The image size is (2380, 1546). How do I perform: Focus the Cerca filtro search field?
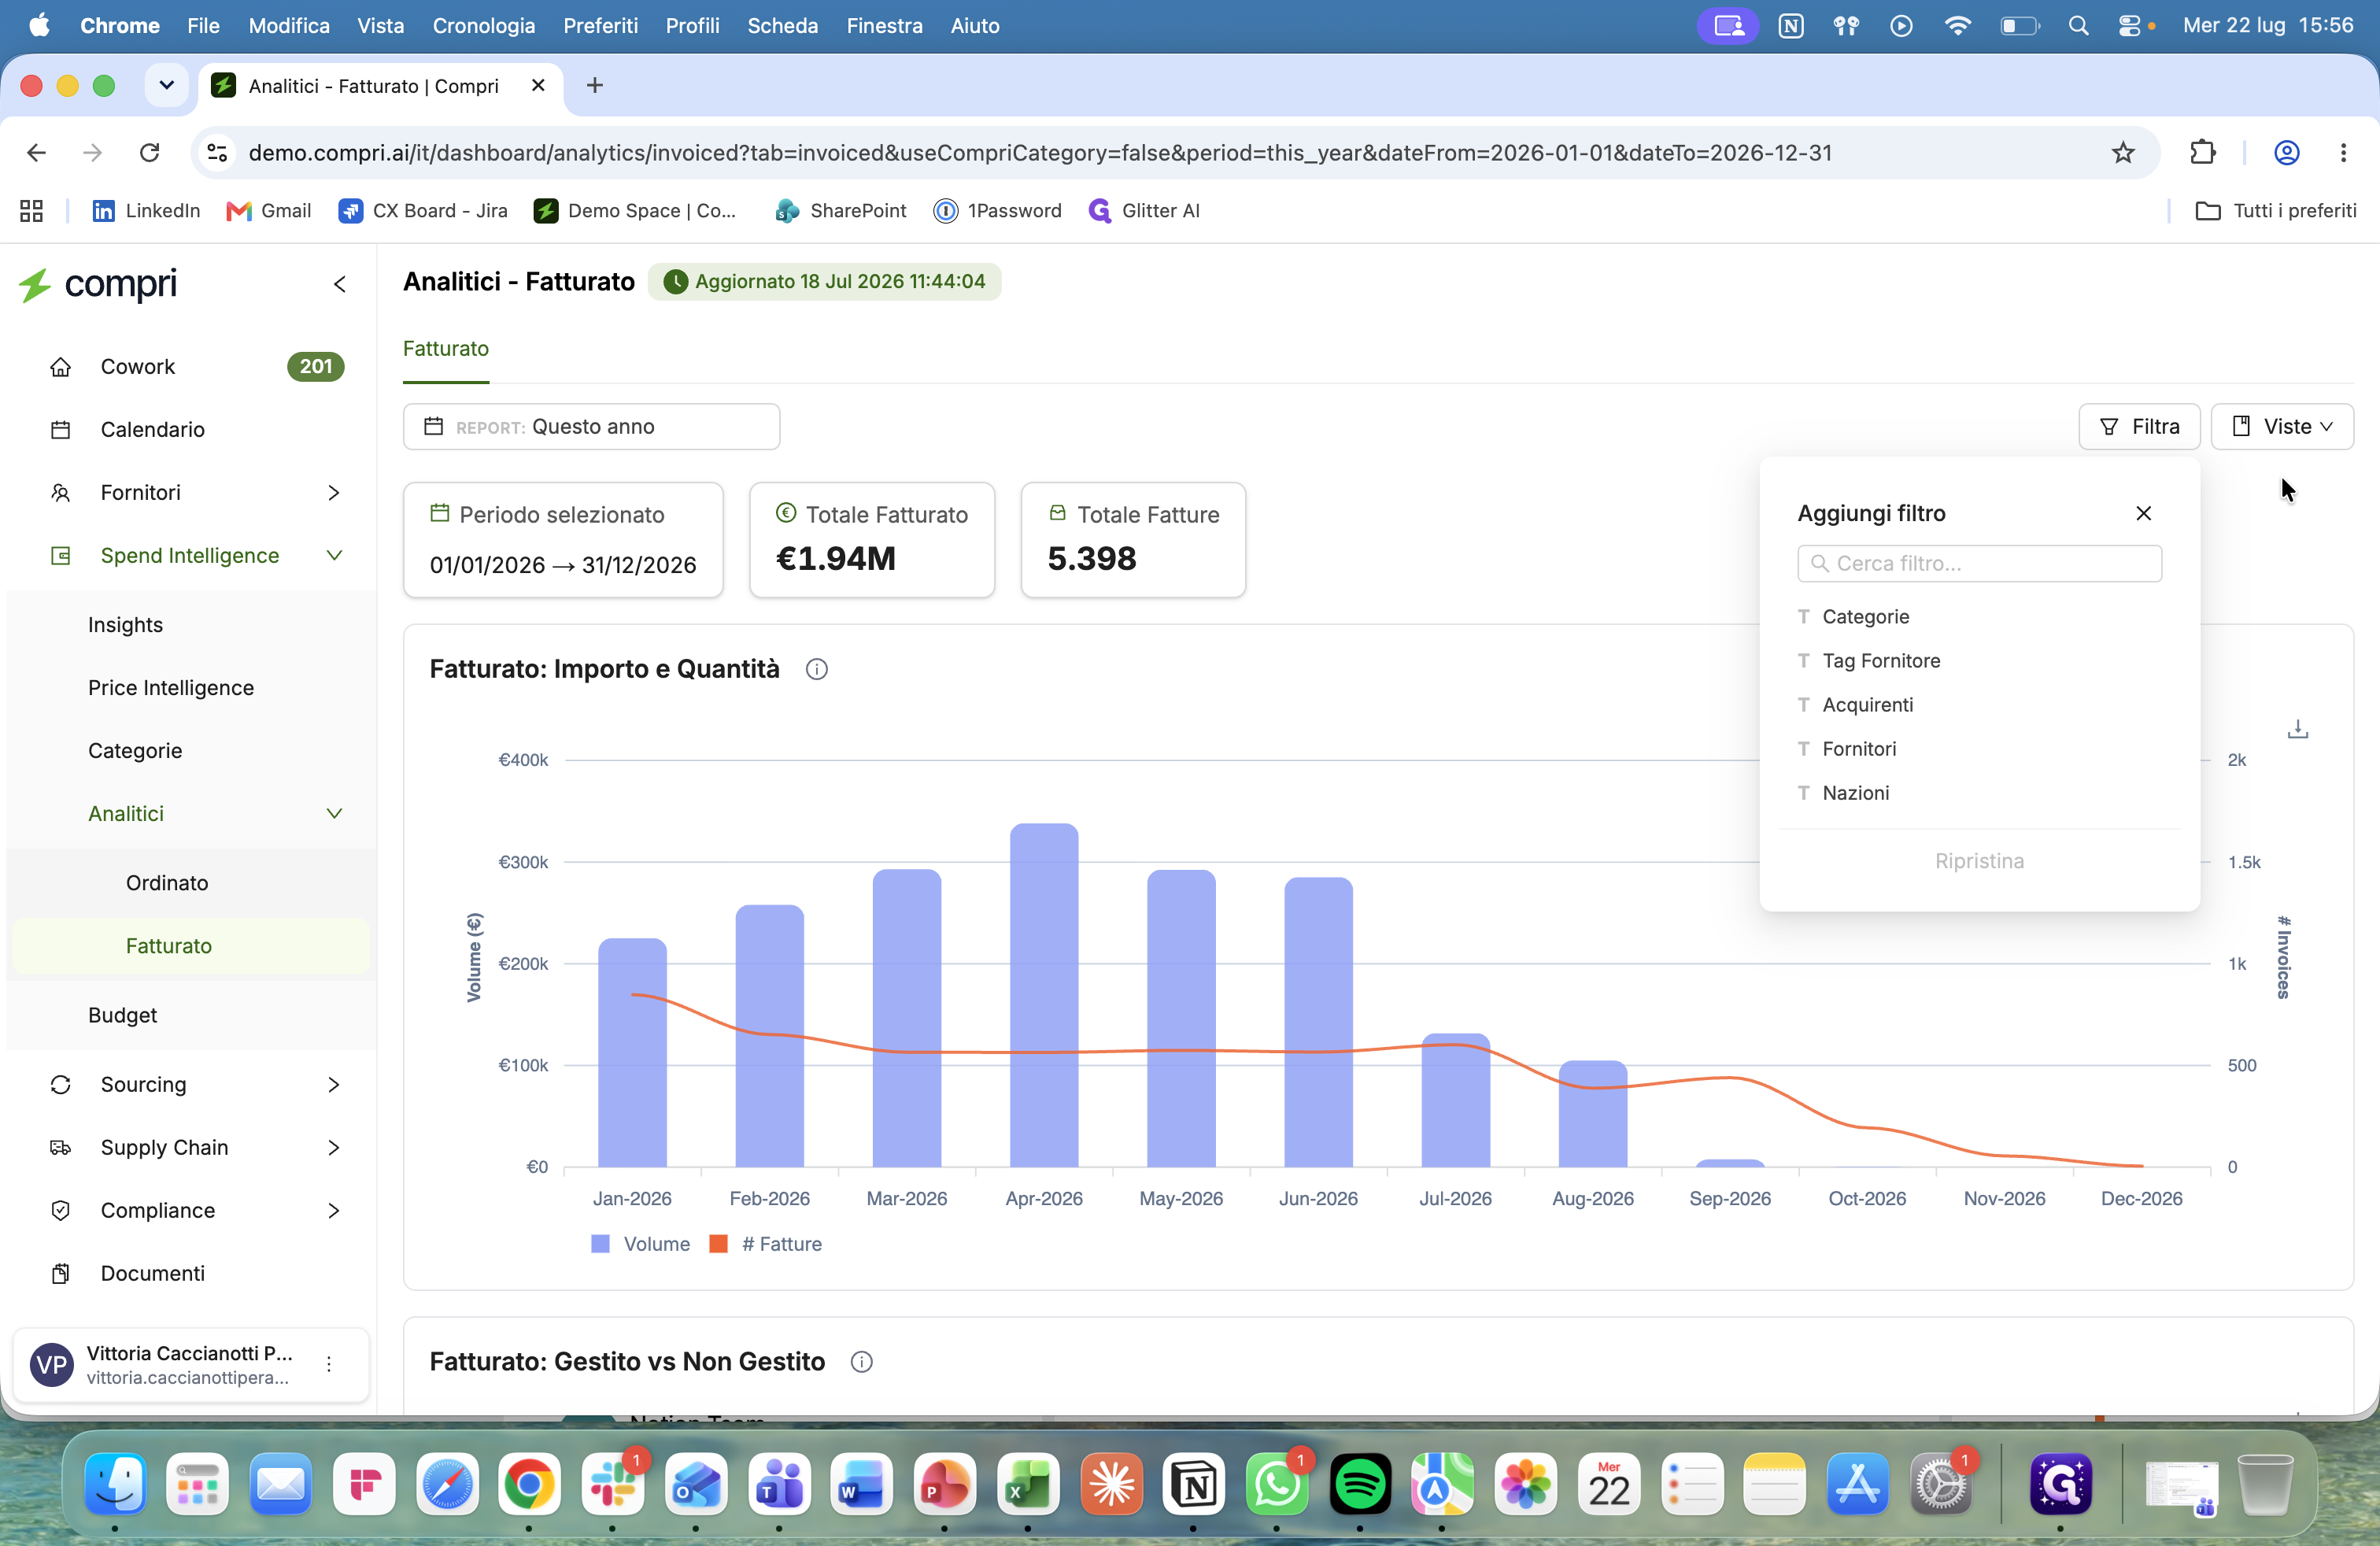point(1979,564)
